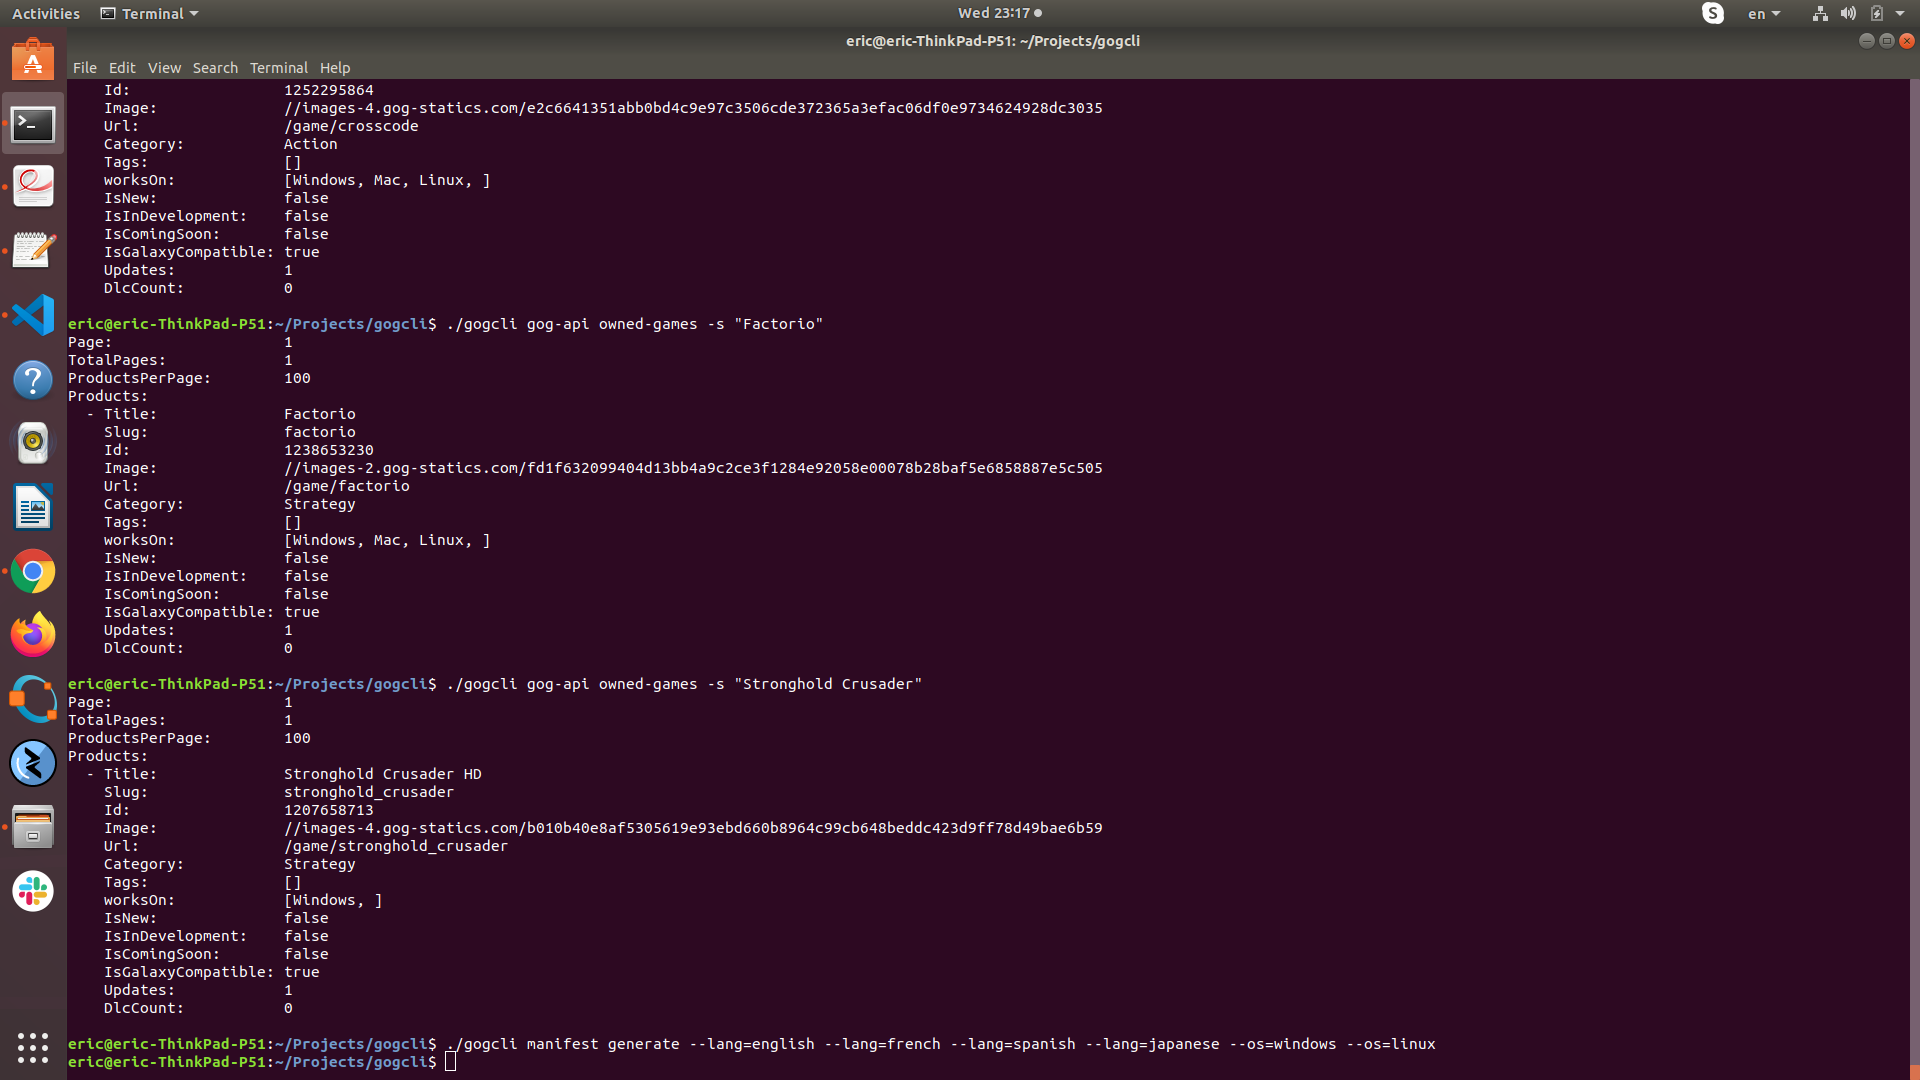The image size is (1920, 1080).
Task: Click the owned-games Stronghold Crusader command
Action: [684, 684]
